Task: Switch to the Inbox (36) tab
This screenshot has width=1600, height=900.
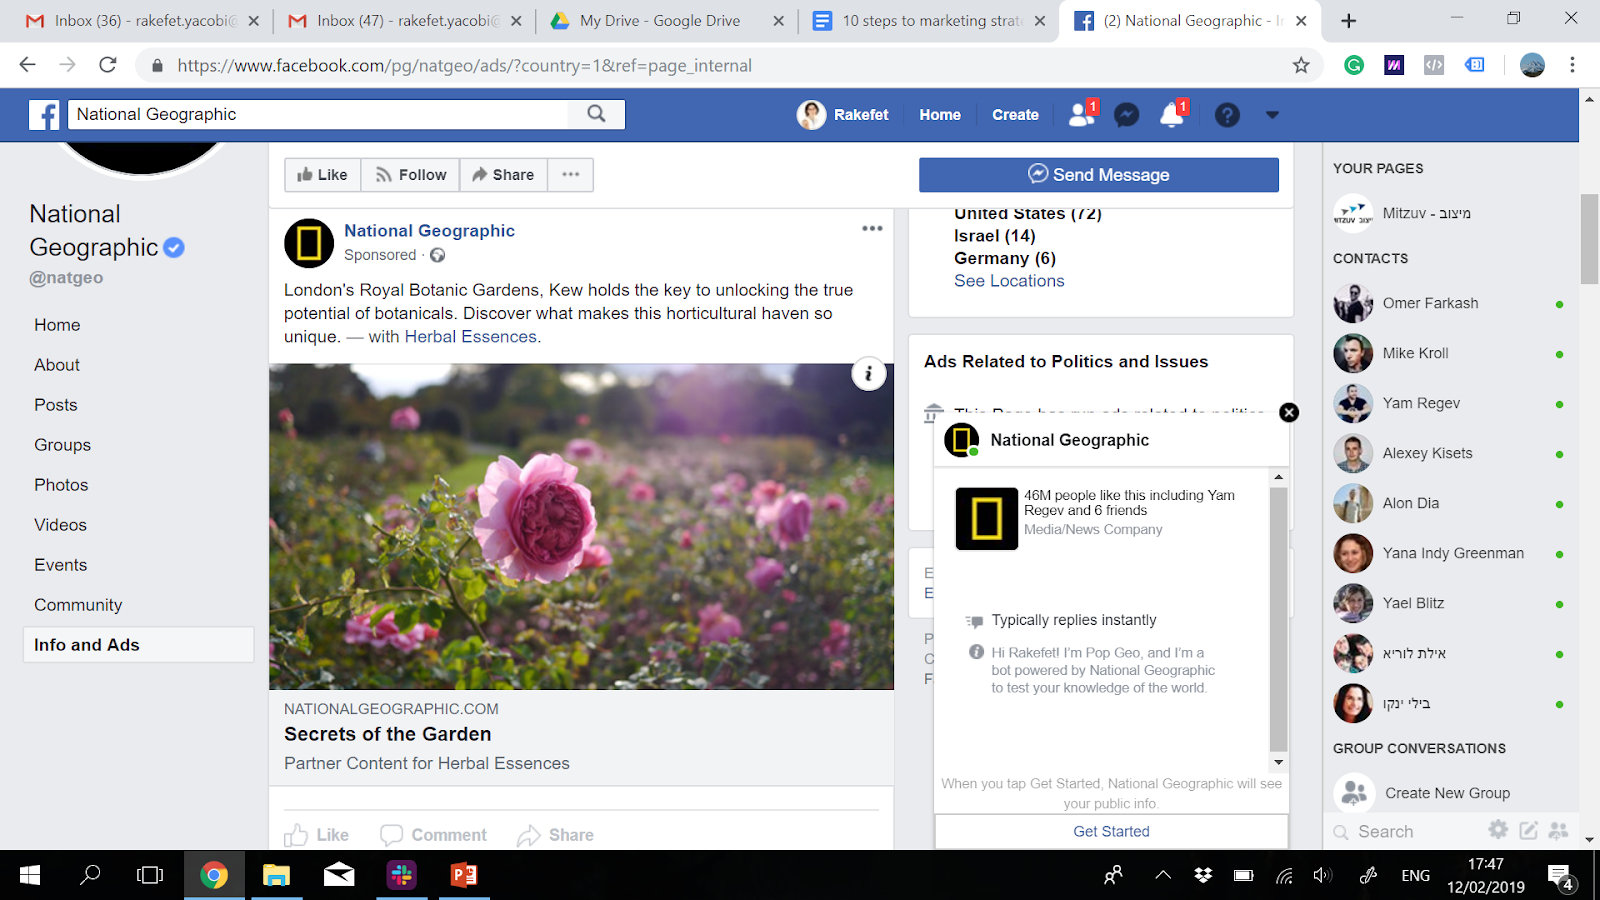Action: click(x=142, y=21)
